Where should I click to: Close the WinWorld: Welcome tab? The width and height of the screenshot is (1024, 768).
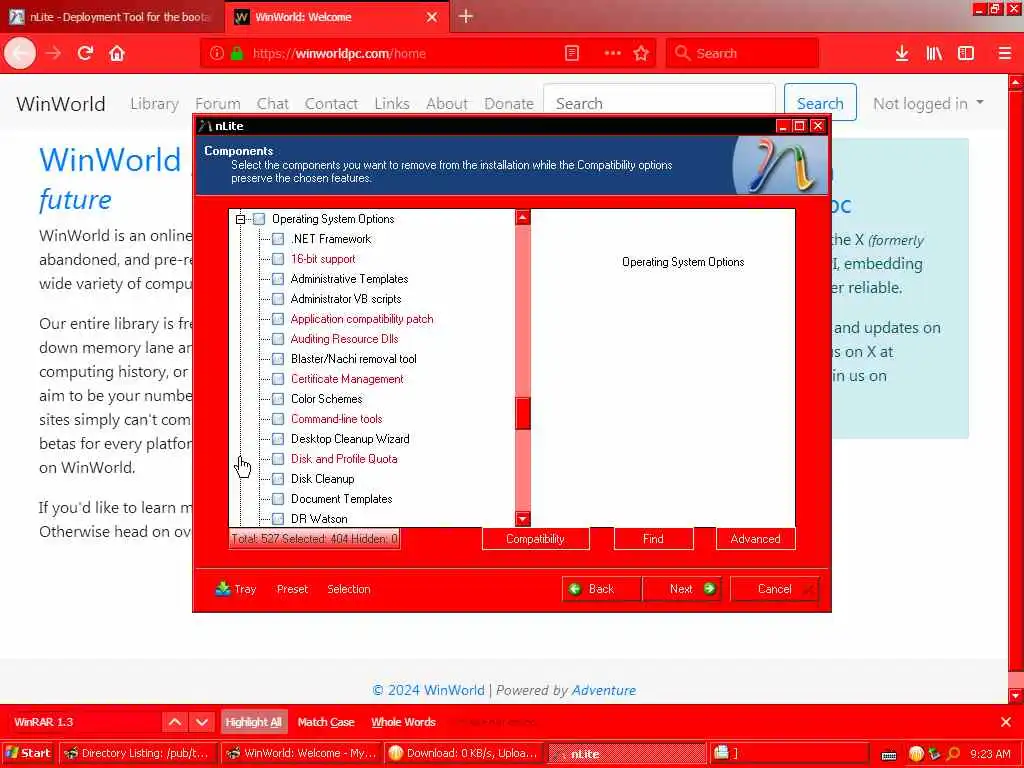432,17
